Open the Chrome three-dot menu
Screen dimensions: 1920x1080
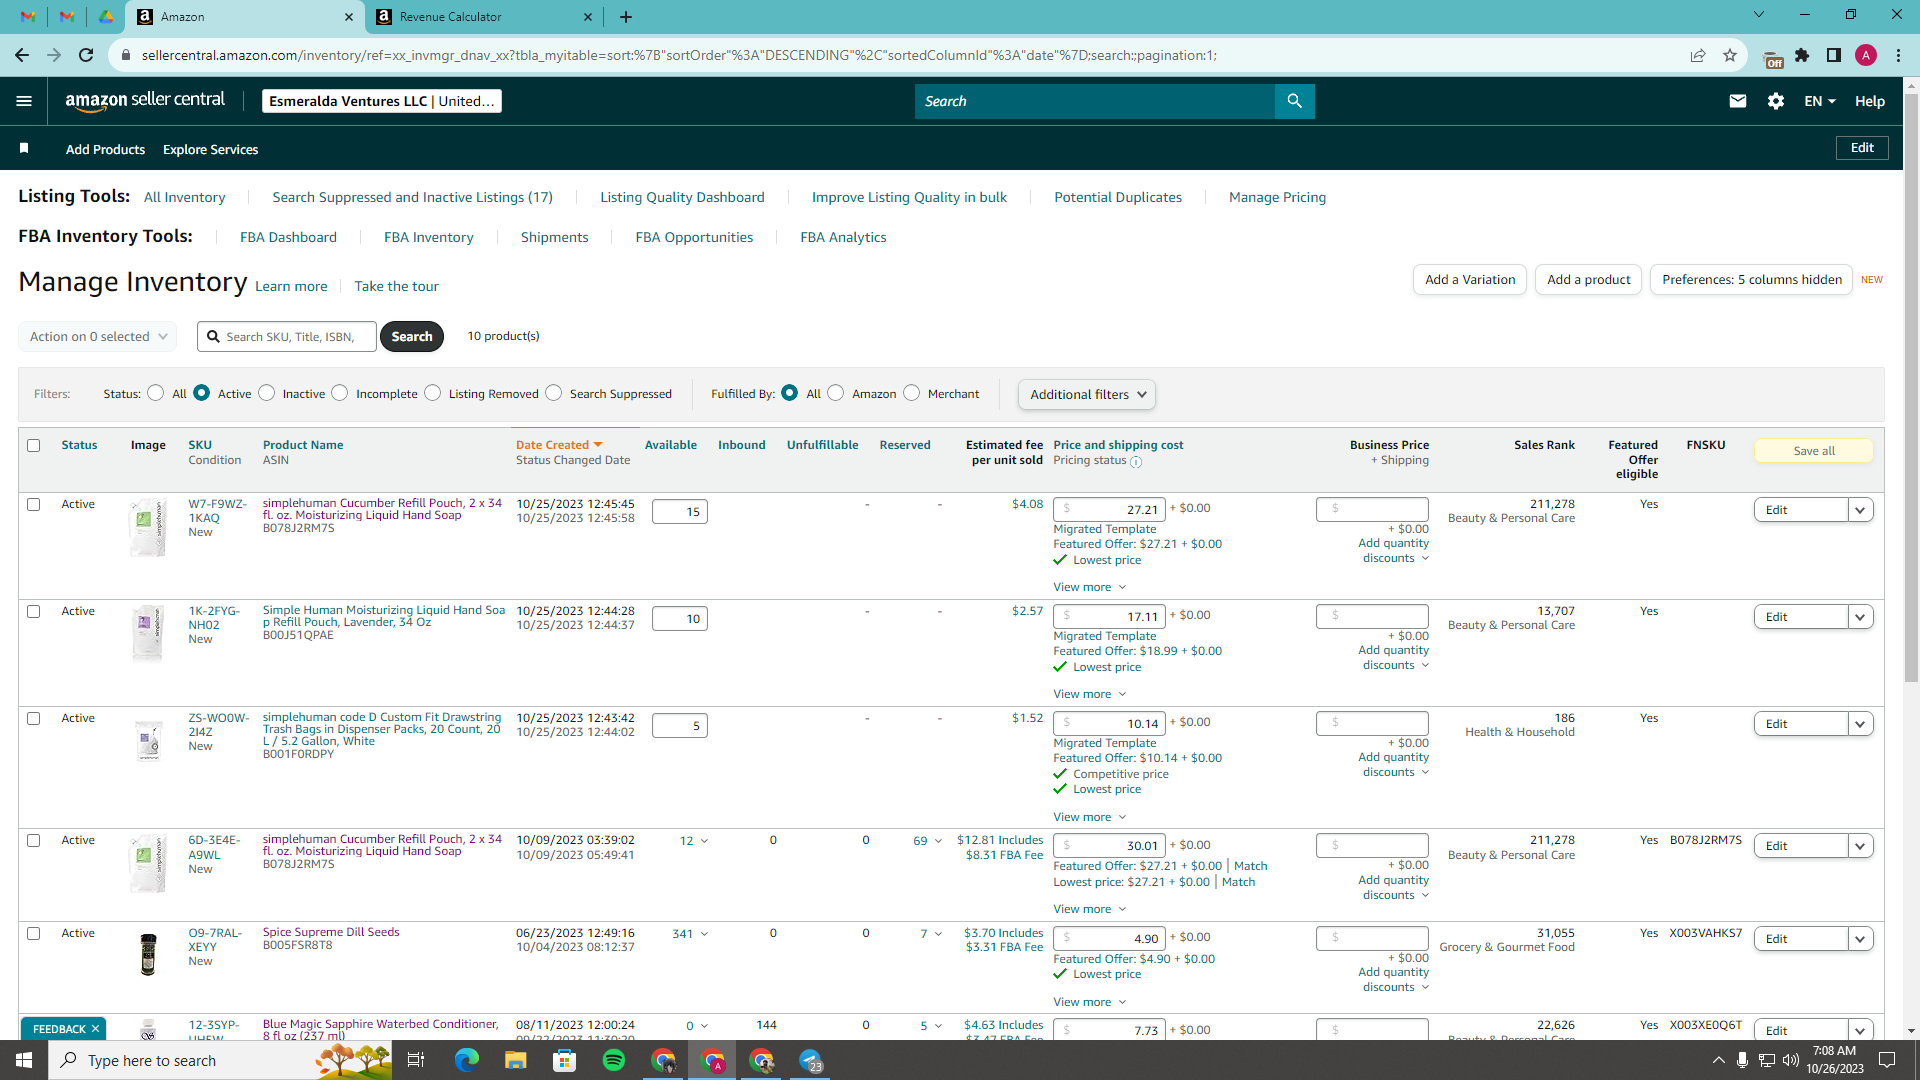(x=1898, y=55)
